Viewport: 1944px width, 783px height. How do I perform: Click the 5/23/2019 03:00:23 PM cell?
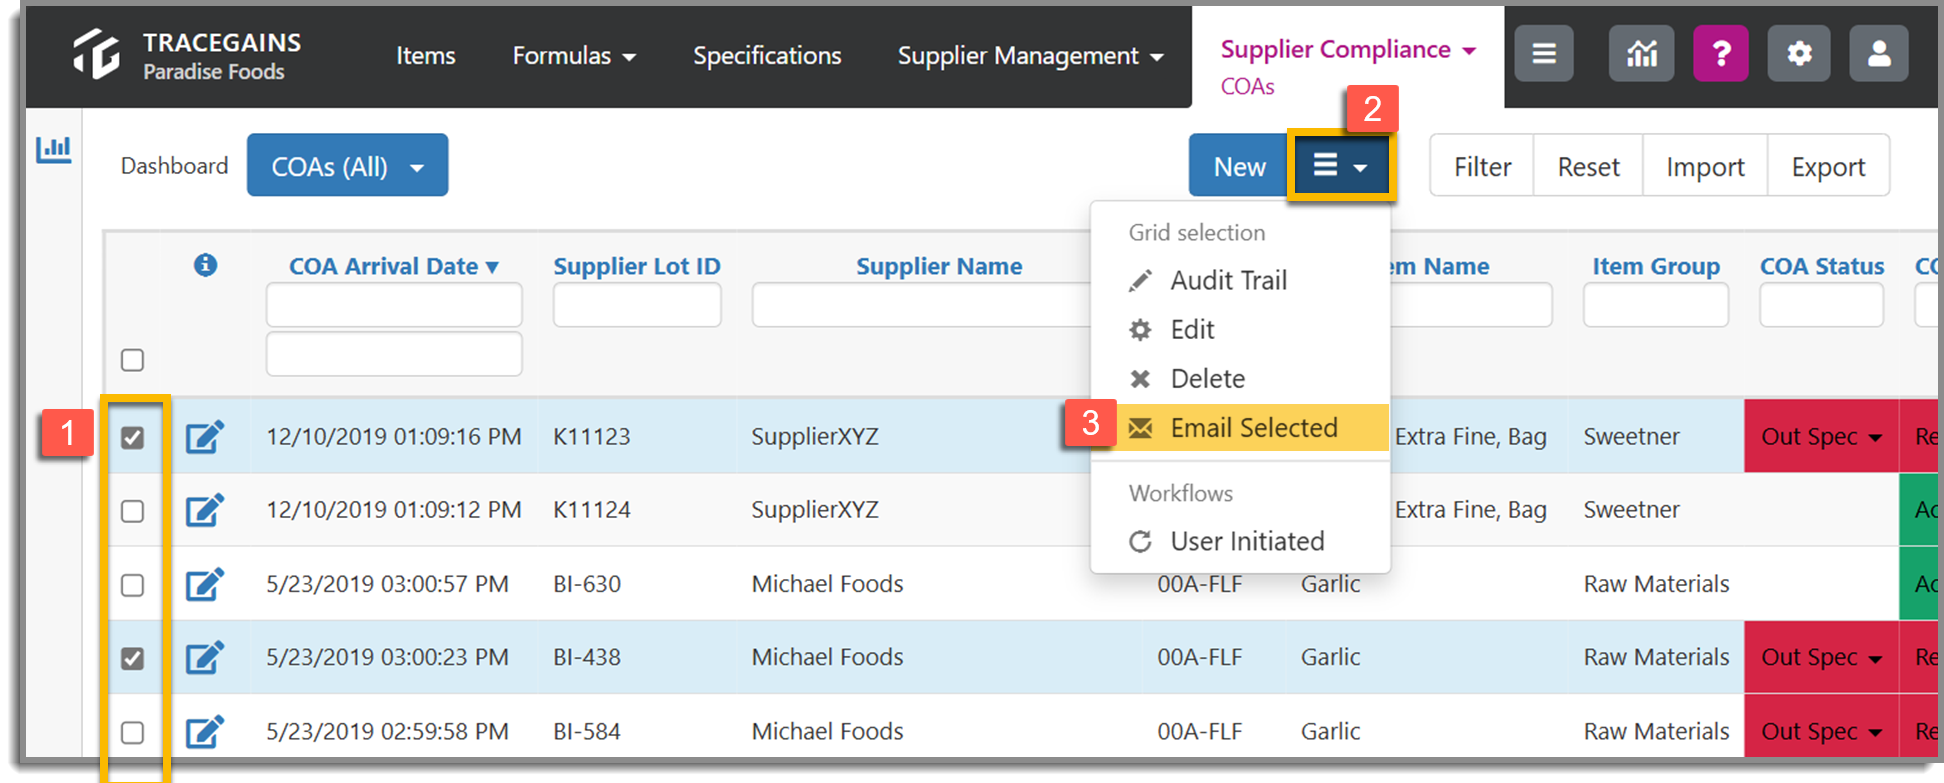(x=388, y=657)
